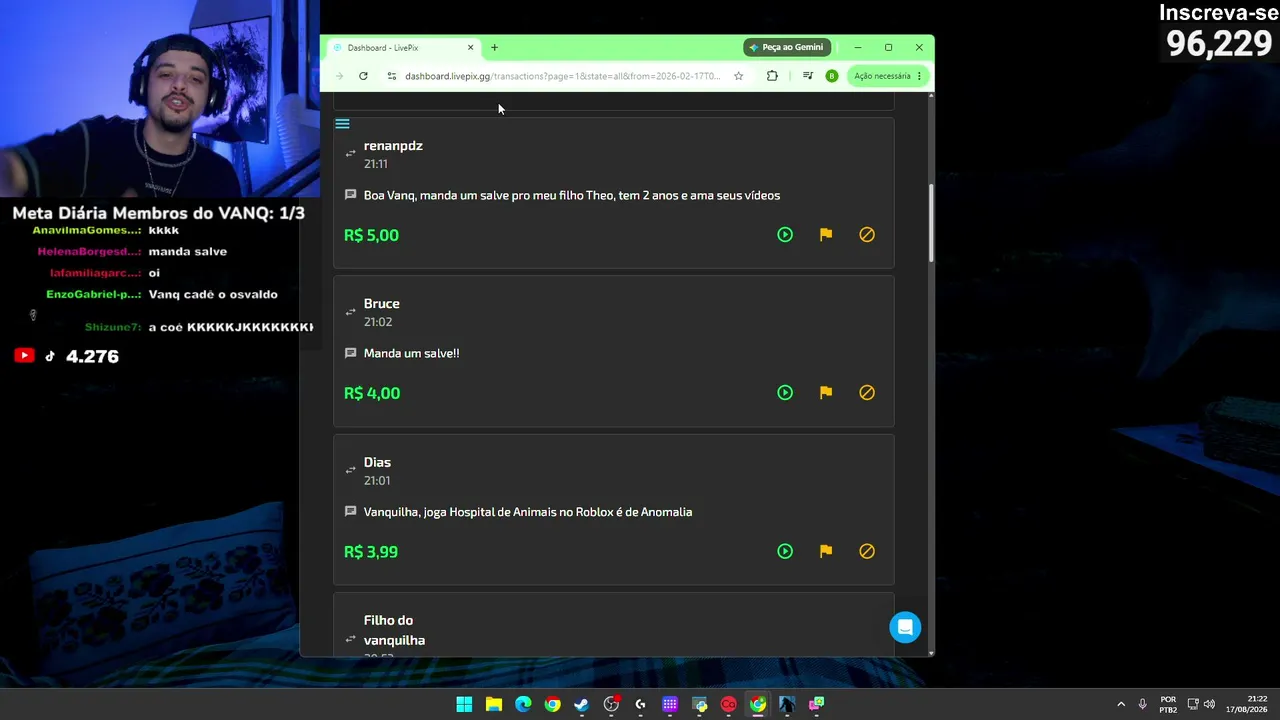1280x720 pixels.
Task: Open the POR PTB2 keyboard language switcher
Action: [1168, 704]
